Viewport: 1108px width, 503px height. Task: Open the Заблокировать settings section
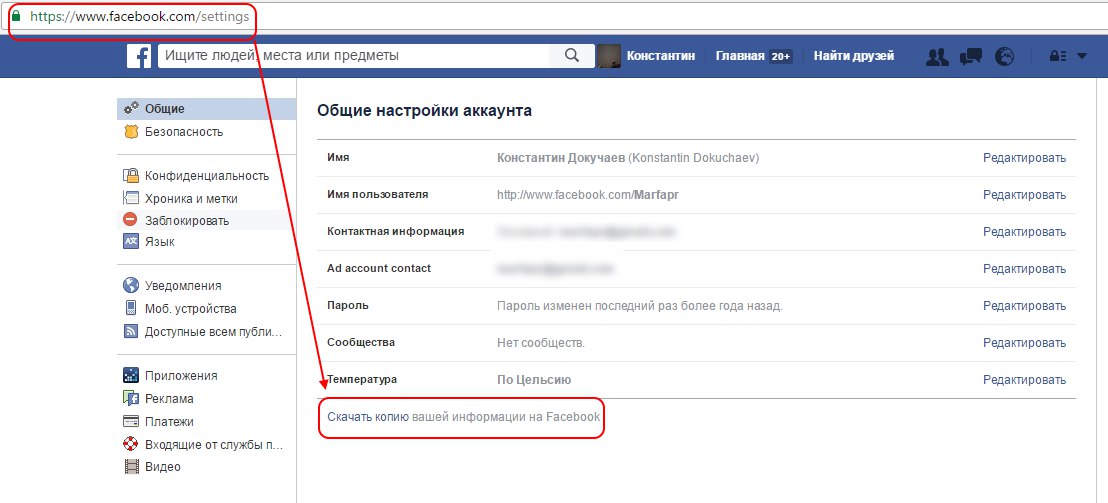[x=207, y=220]
